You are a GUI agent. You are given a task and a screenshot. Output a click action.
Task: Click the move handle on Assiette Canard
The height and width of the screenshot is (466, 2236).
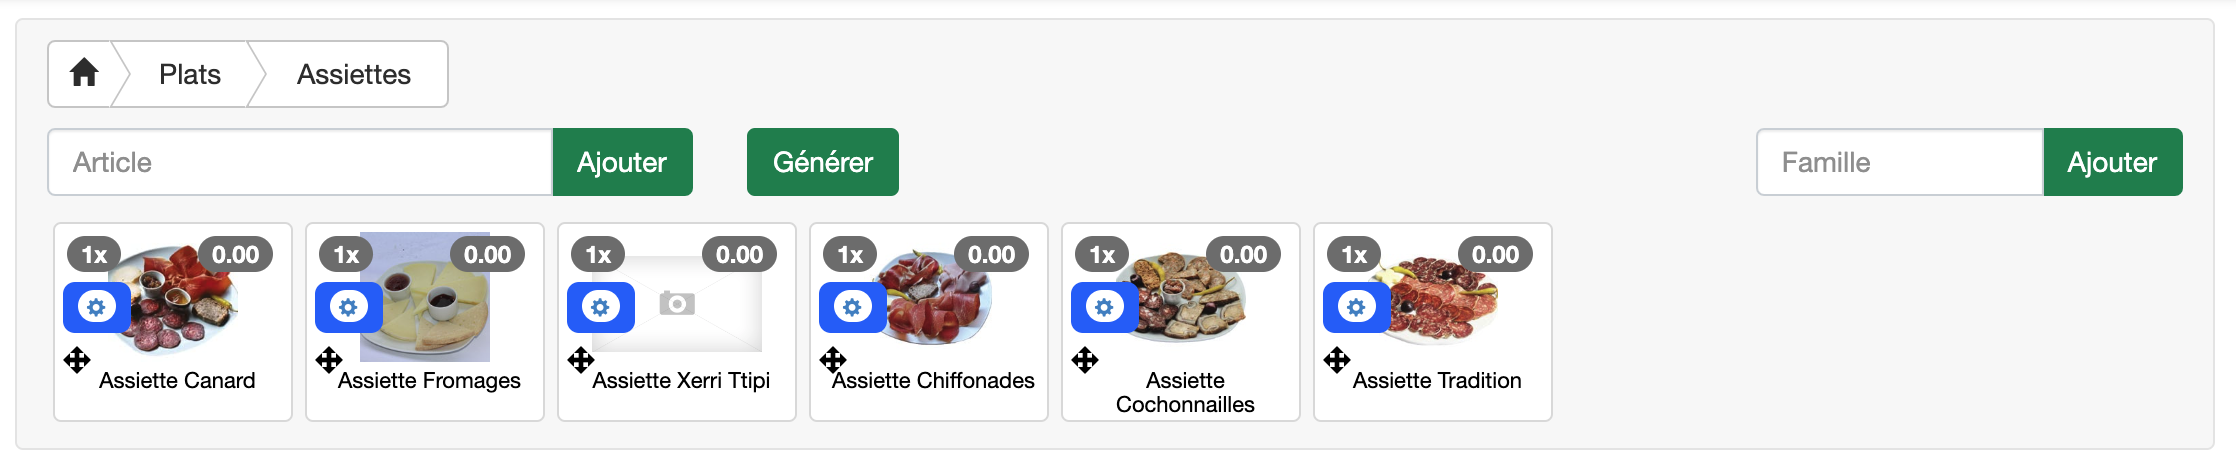pos(77,360)
